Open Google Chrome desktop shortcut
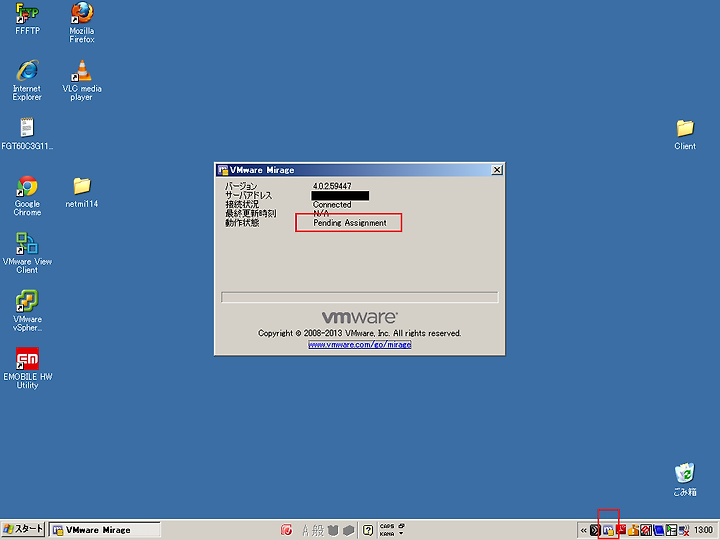Screen dimensions: 720x540 point(27,196)
